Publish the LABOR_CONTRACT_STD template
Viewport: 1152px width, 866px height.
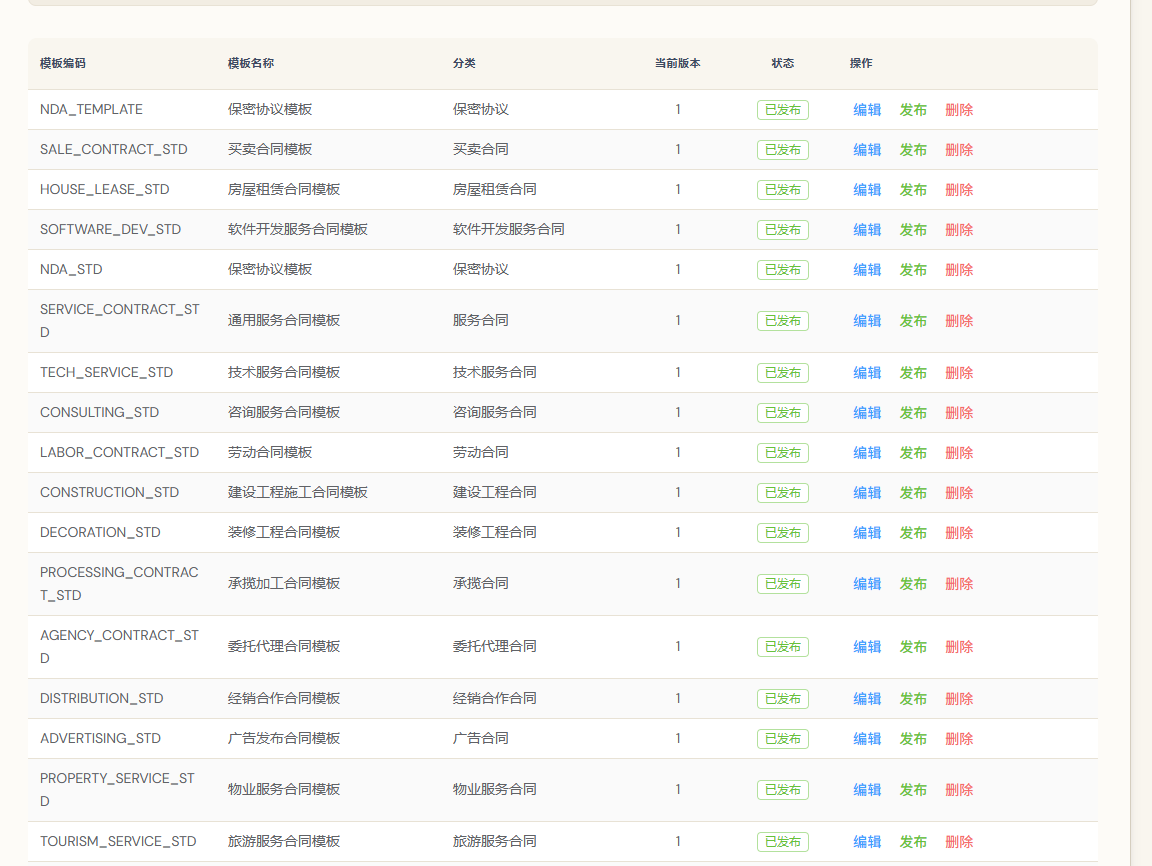tap(913, 453)
